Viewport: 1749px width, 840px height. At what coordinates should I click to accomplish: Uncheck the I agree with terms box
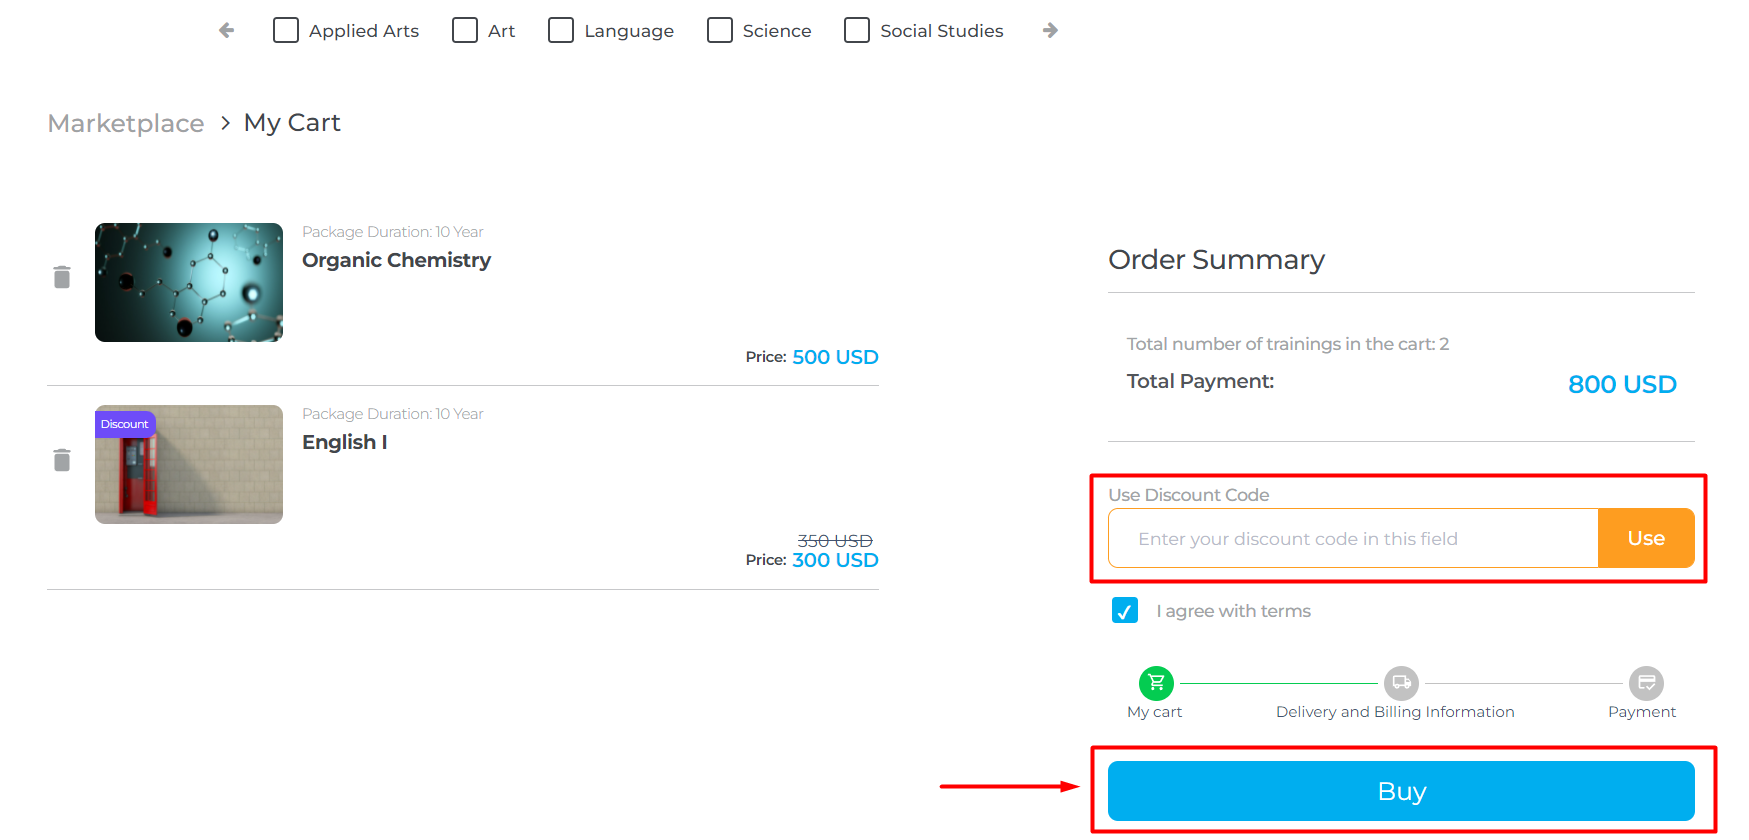click(1125, 610)
